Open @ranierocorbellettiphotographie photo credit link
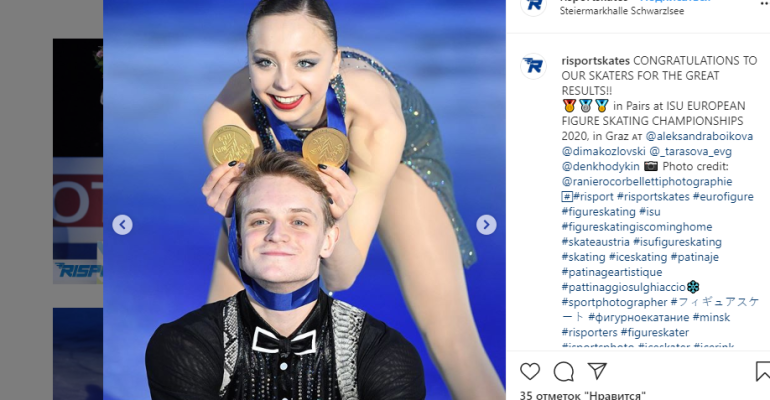The height and width of the screenshot is (400, 770). coord(647,182)
